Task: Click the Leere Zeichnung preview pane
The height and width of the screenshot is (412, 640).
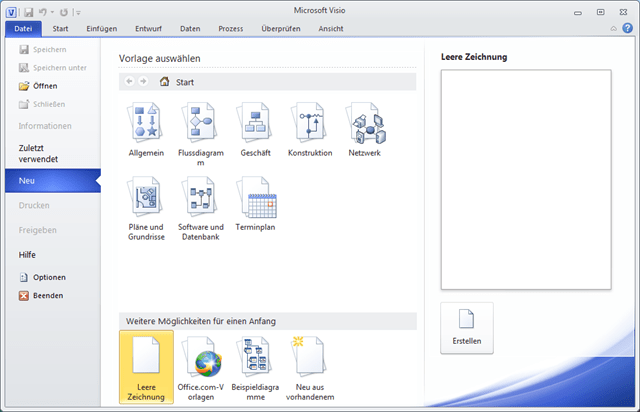Action: click(526, 180)
